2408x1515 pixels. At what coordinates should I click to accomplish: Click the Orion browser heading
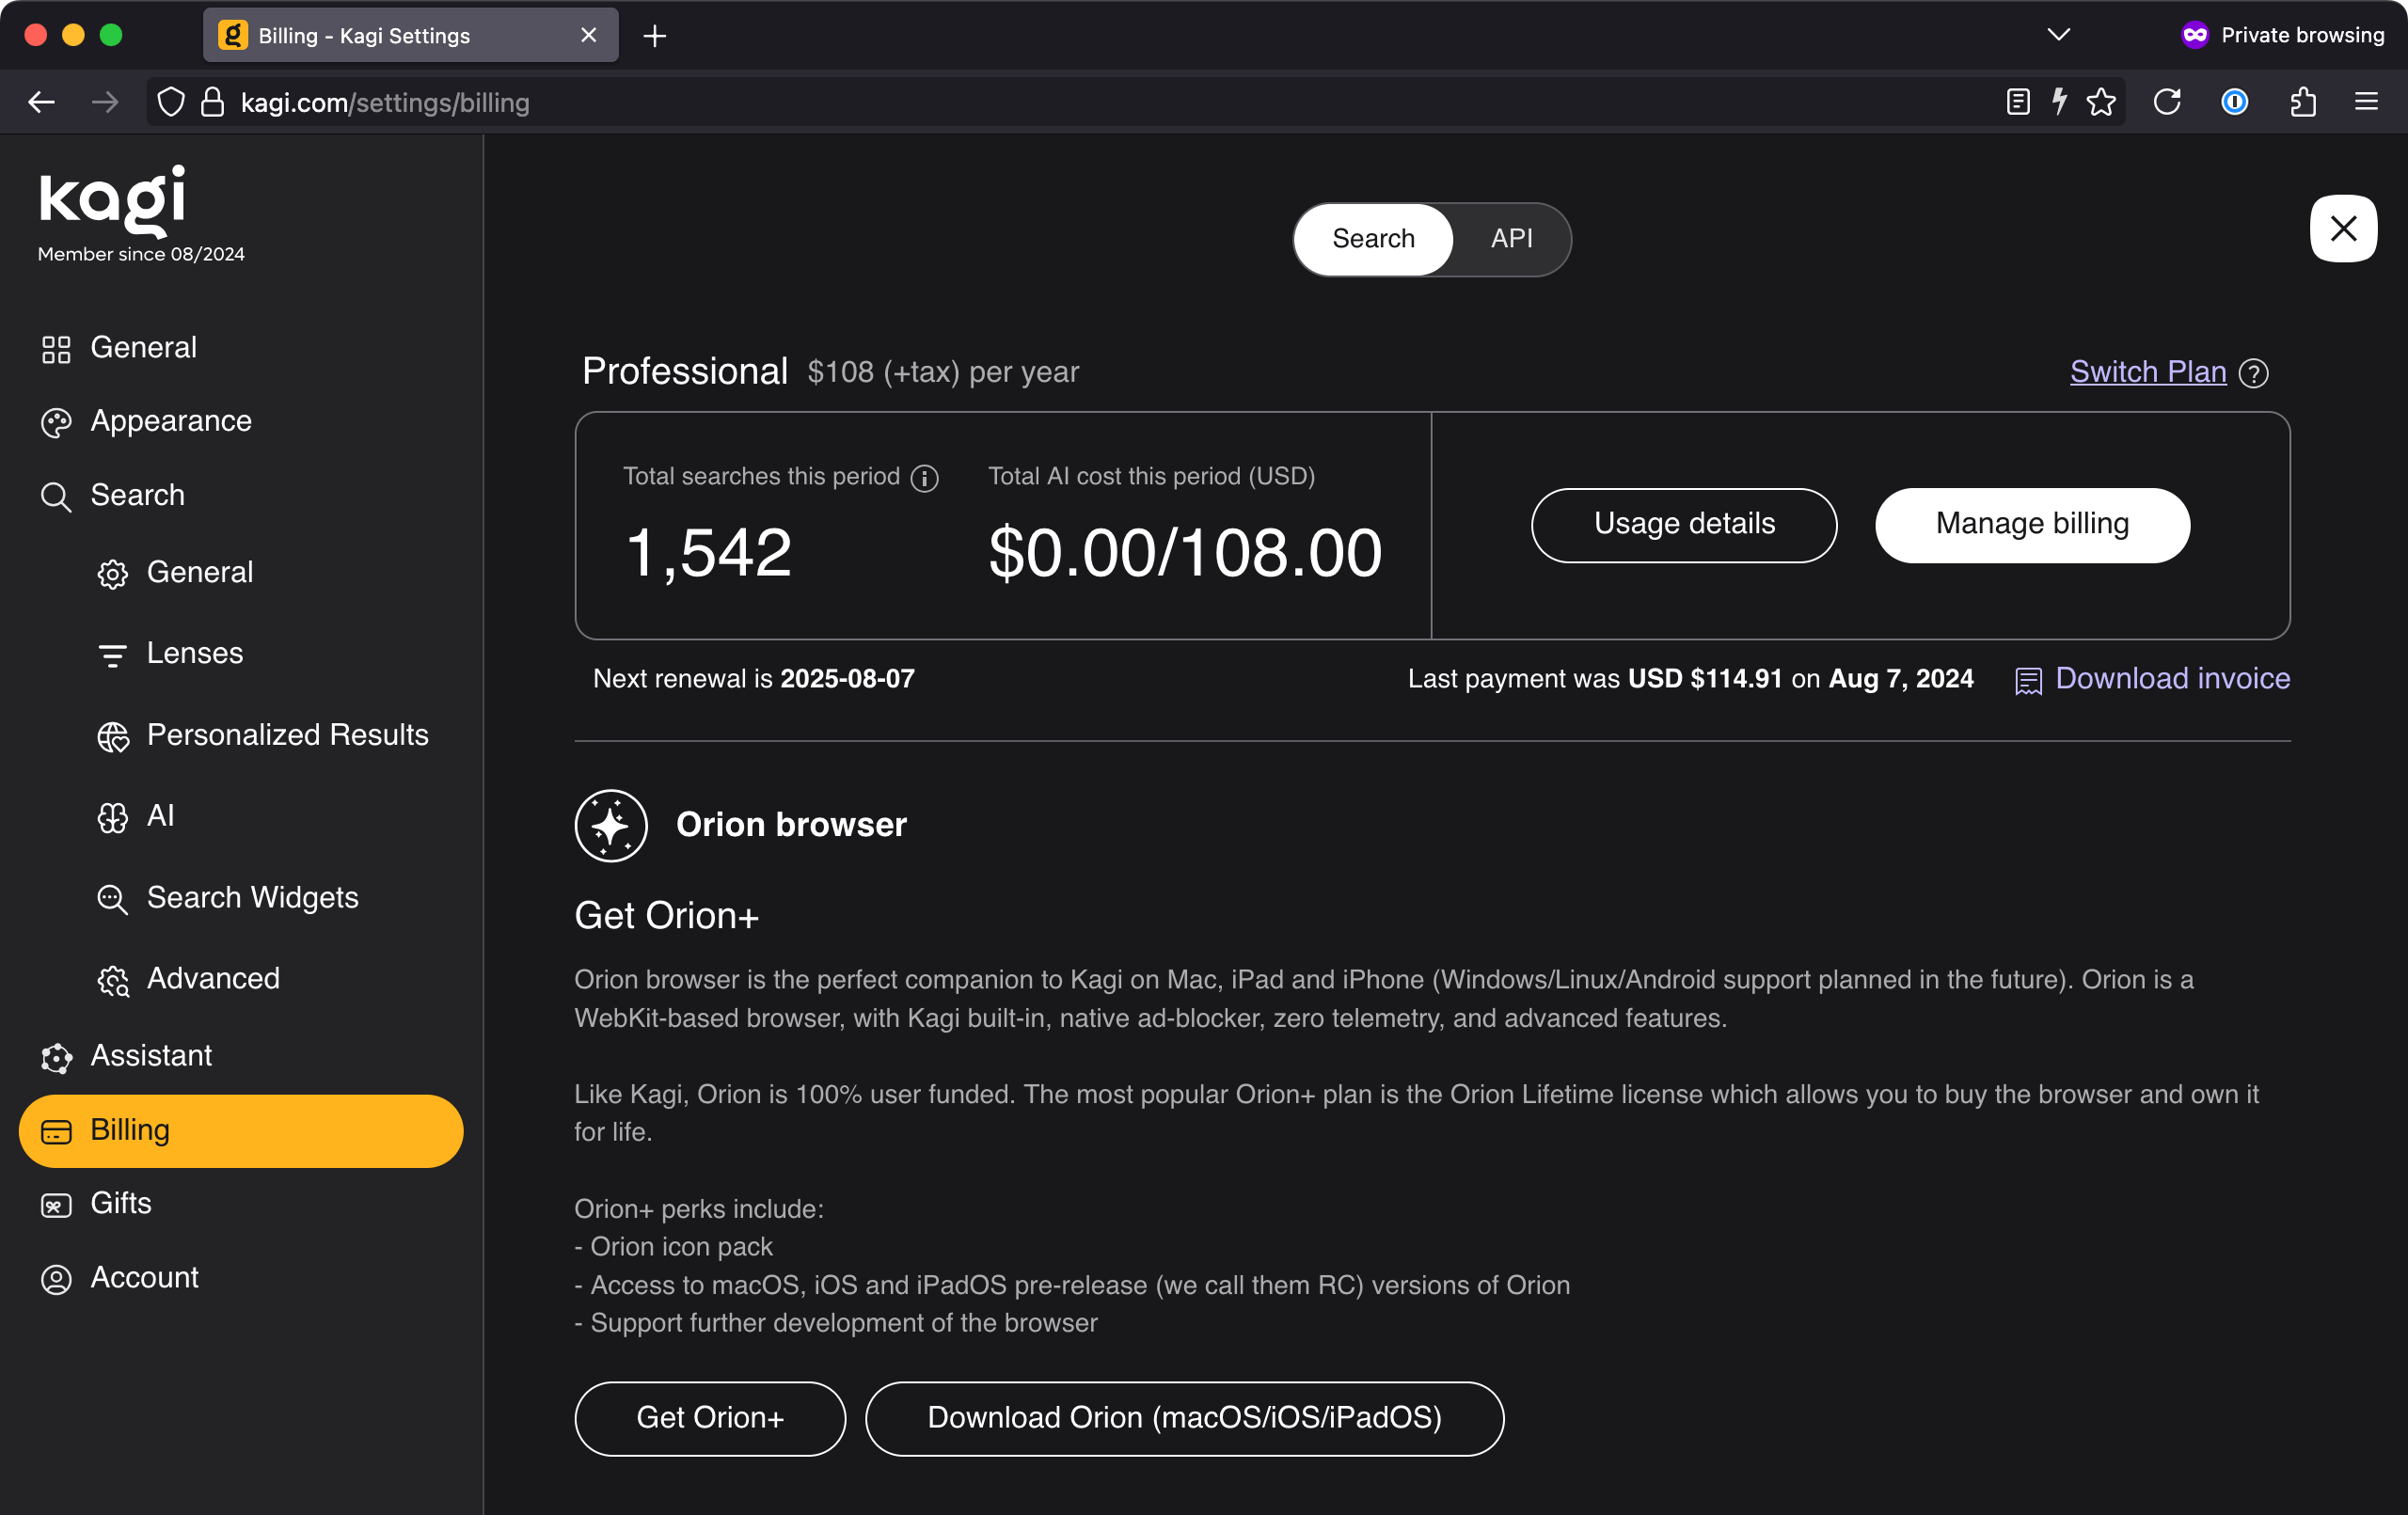coord(791,825)
